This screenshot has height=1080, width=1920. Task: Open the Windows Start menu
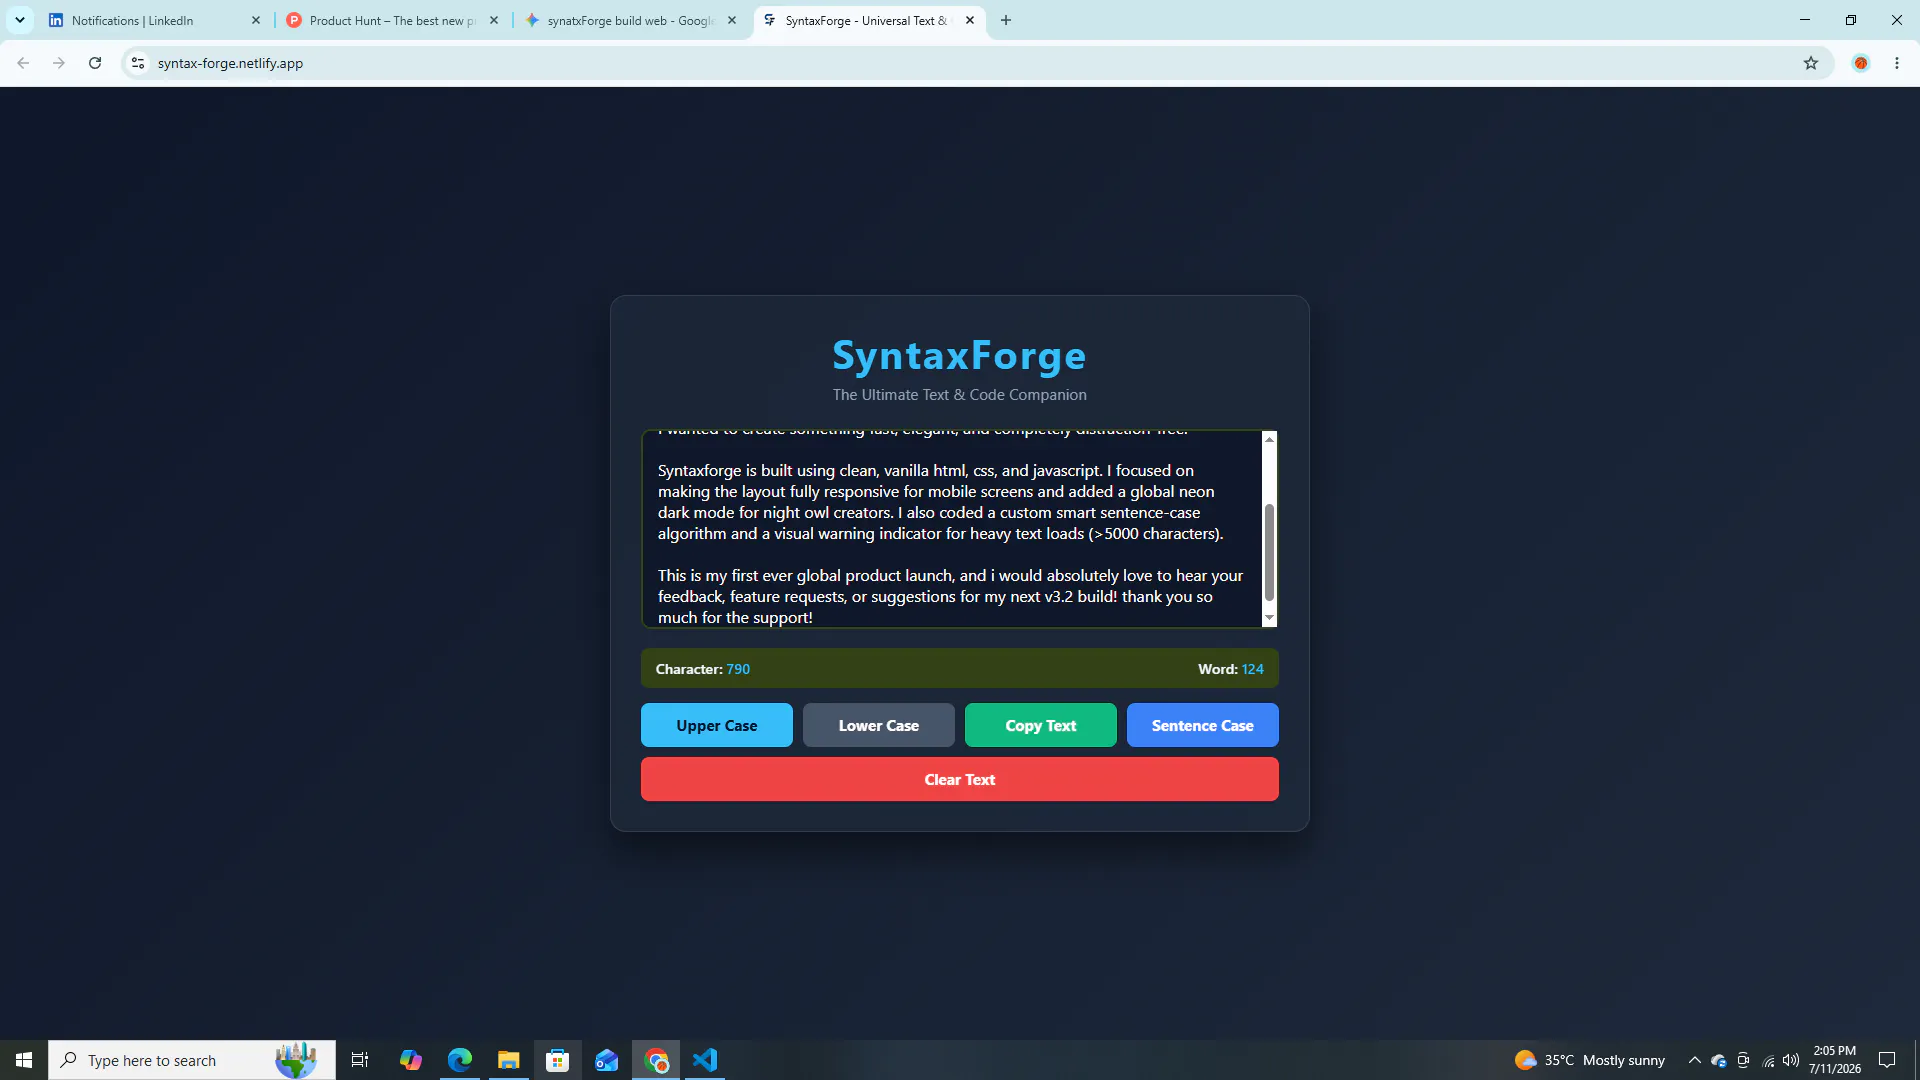(x=24, y=1060)
